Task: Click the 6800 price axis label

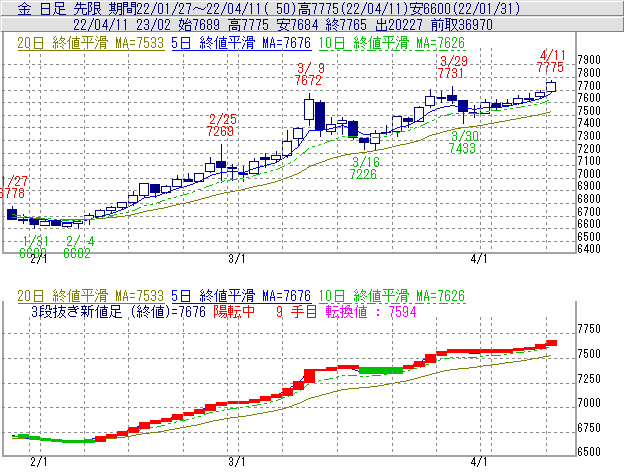Action: pyautogui.click(x=589, y=199)
